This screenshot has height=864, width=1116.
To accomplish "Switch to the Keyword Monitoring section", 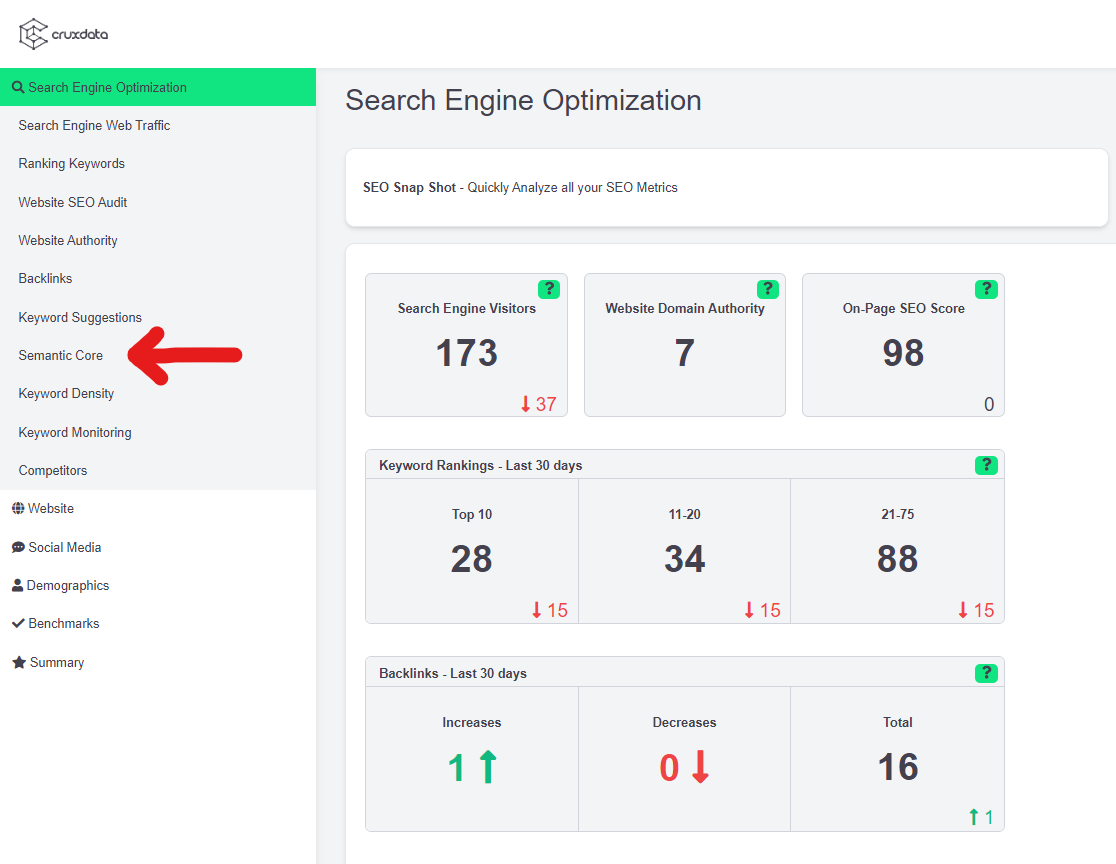I will pyautogui.click(x=74, y=432).
